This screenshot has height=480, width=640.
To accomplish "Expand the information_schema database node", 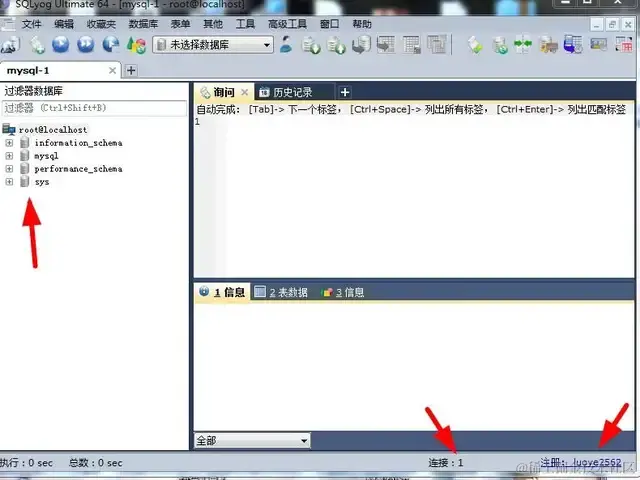I will click(x=9, y=143).
